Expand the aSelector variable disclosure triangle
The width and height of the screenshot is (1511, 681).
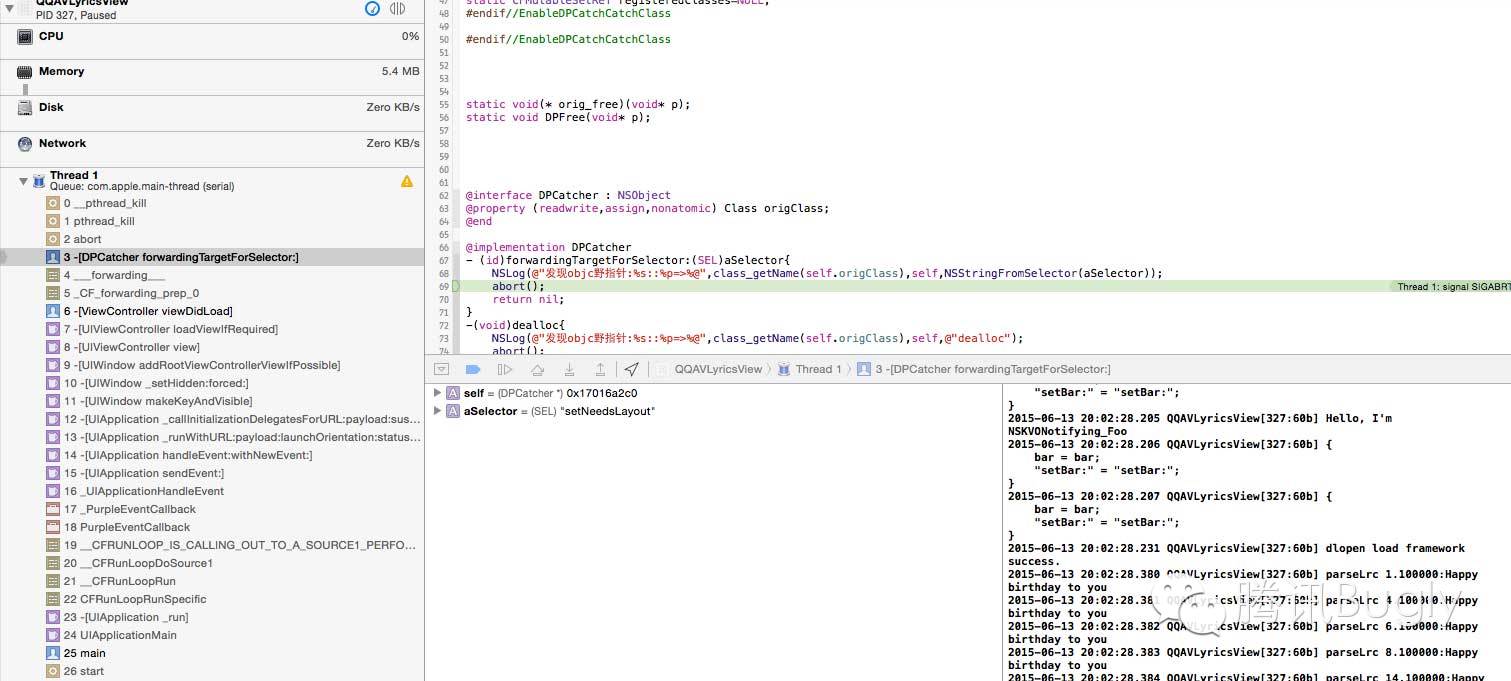tap(437, 411)
